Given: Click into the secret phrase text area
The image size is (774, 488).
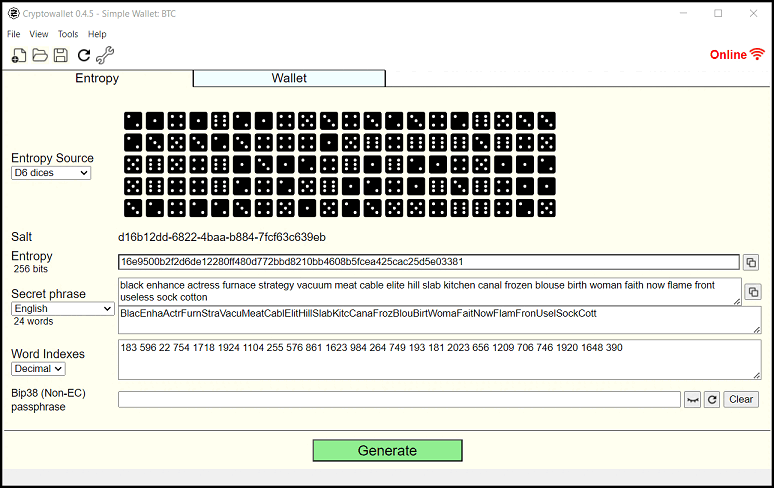Looking at the screenshot, I should point(429,291).
